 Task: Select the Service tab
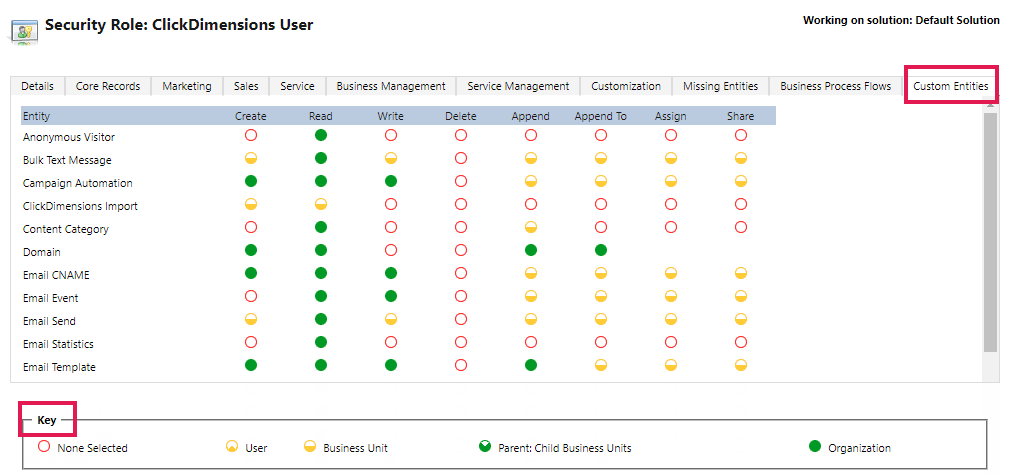click(x=298, y=86)
